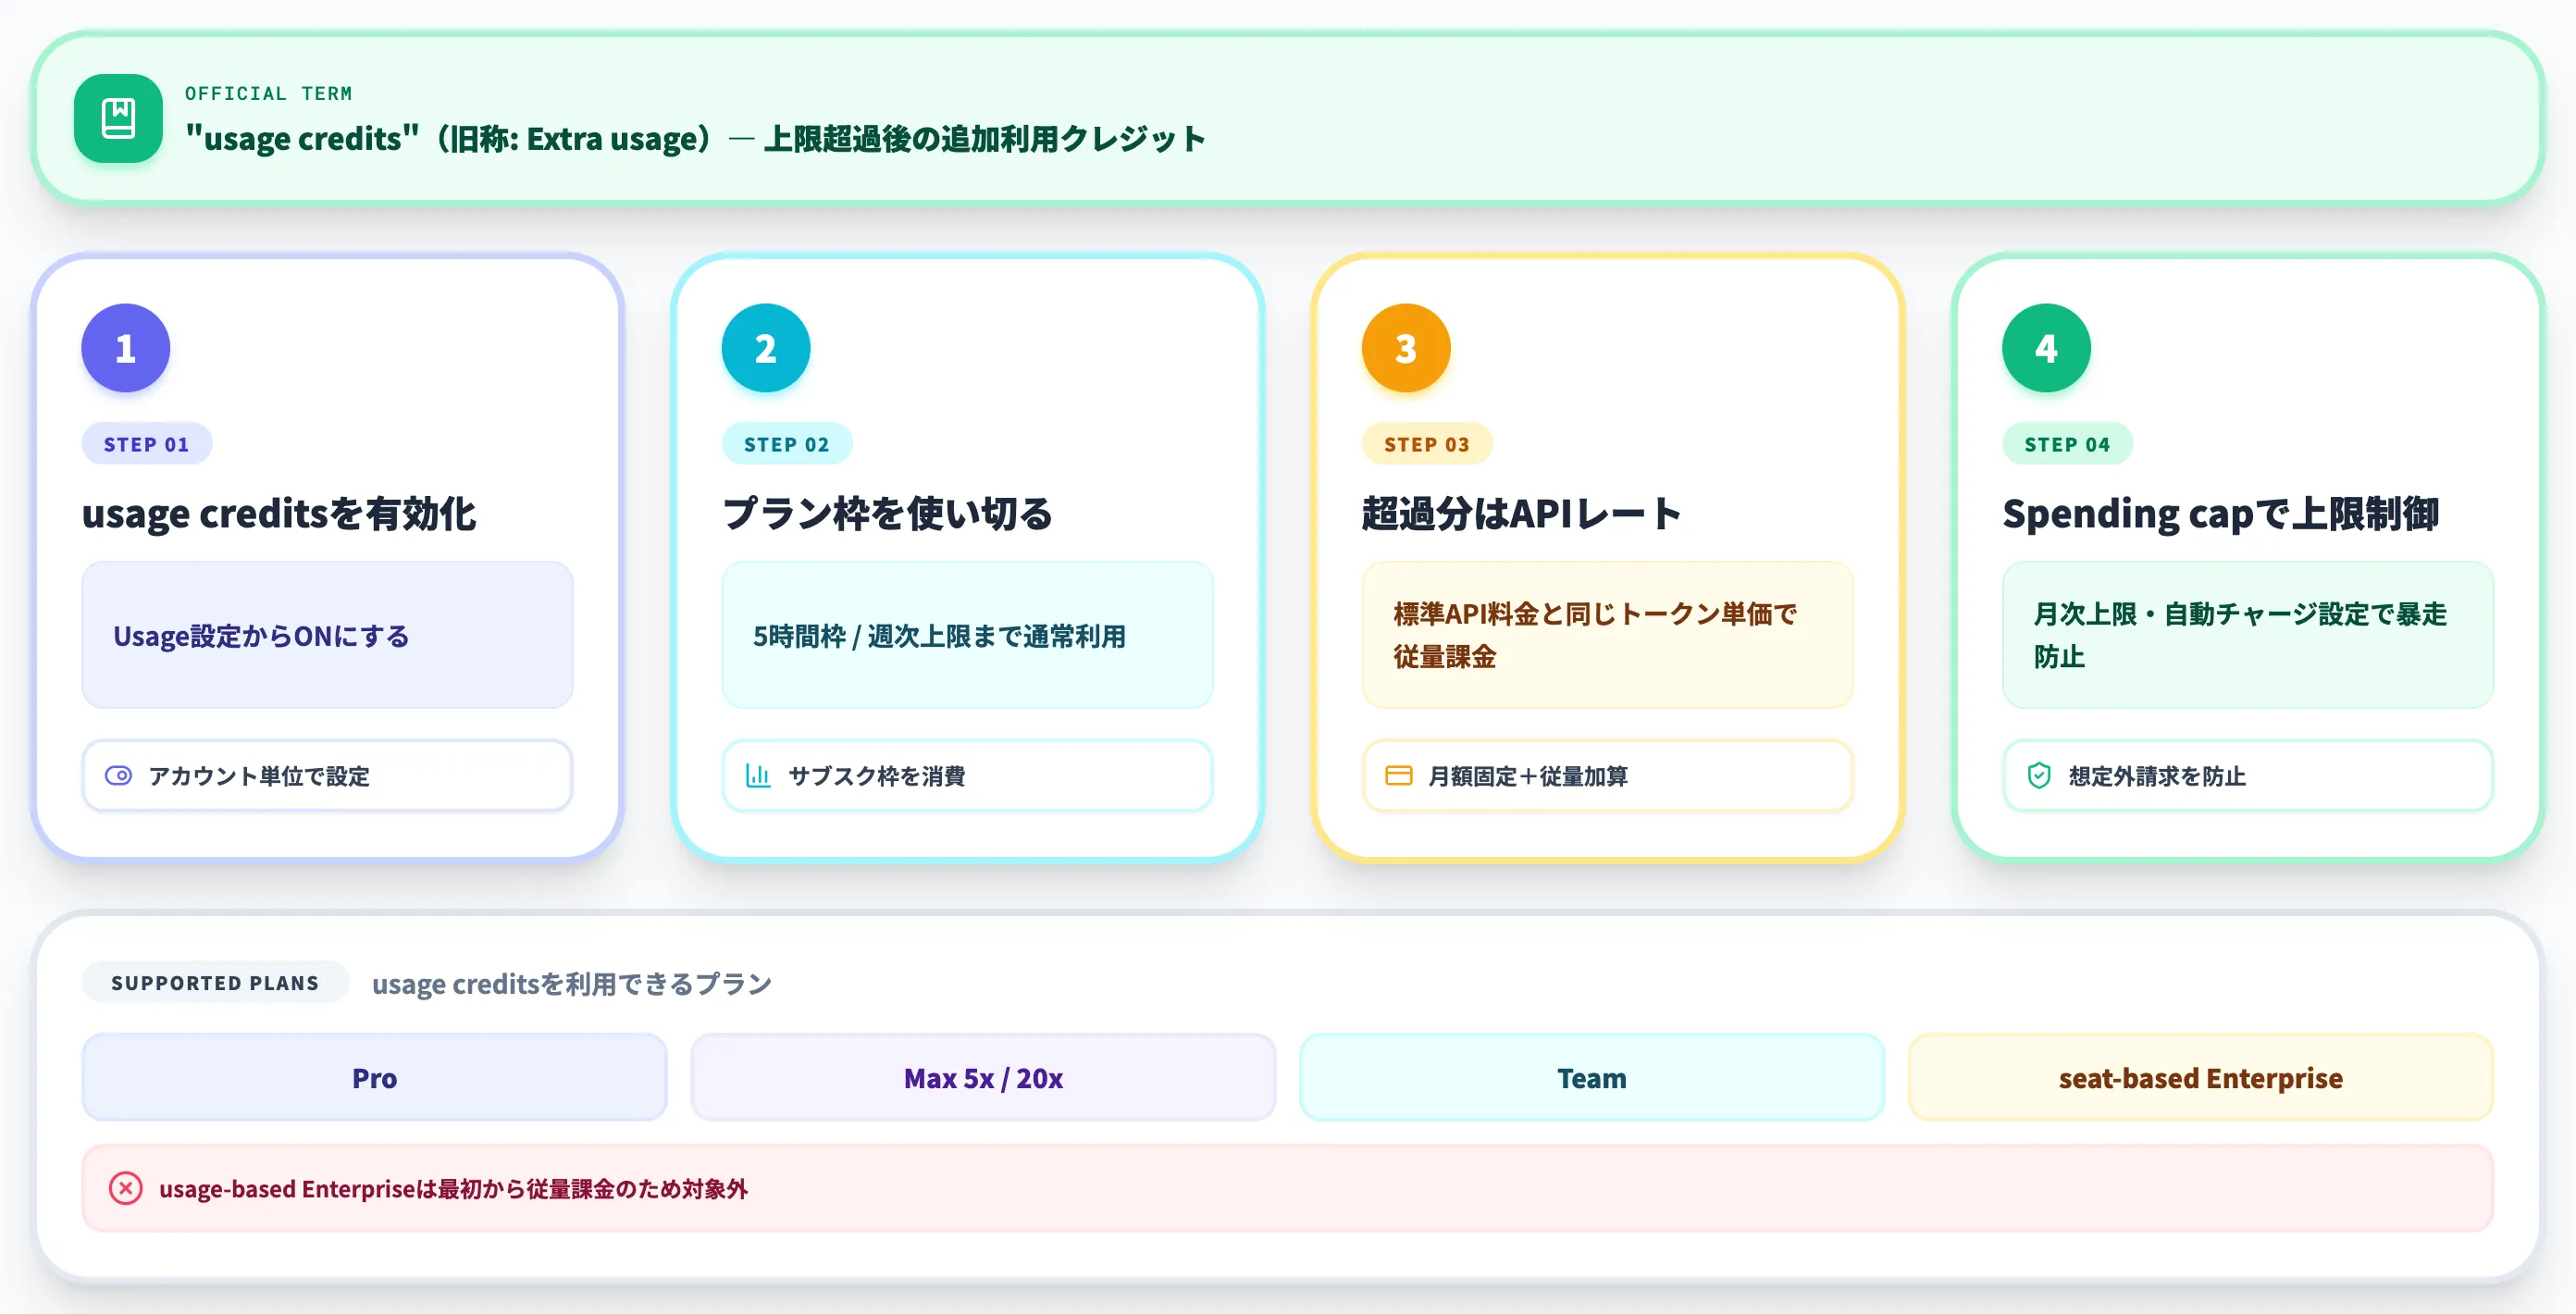Click the STEP 02 badge
Image resolution: width=2576 pixels, height=1314 pixels.
[x=786, y=444]
